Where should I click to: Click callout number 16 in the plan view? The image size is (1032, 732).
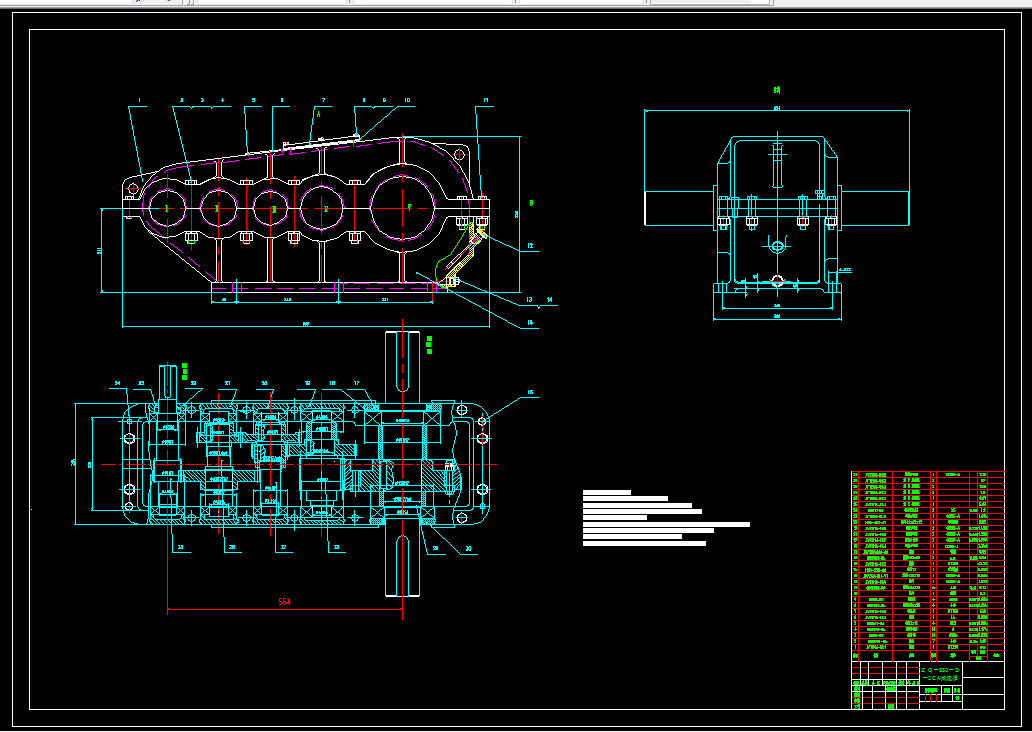(x=530, y=393)
